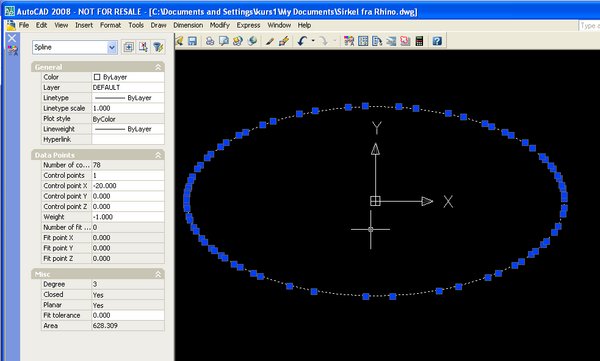Click the pencil icon in the toolbar

point(270,41)
